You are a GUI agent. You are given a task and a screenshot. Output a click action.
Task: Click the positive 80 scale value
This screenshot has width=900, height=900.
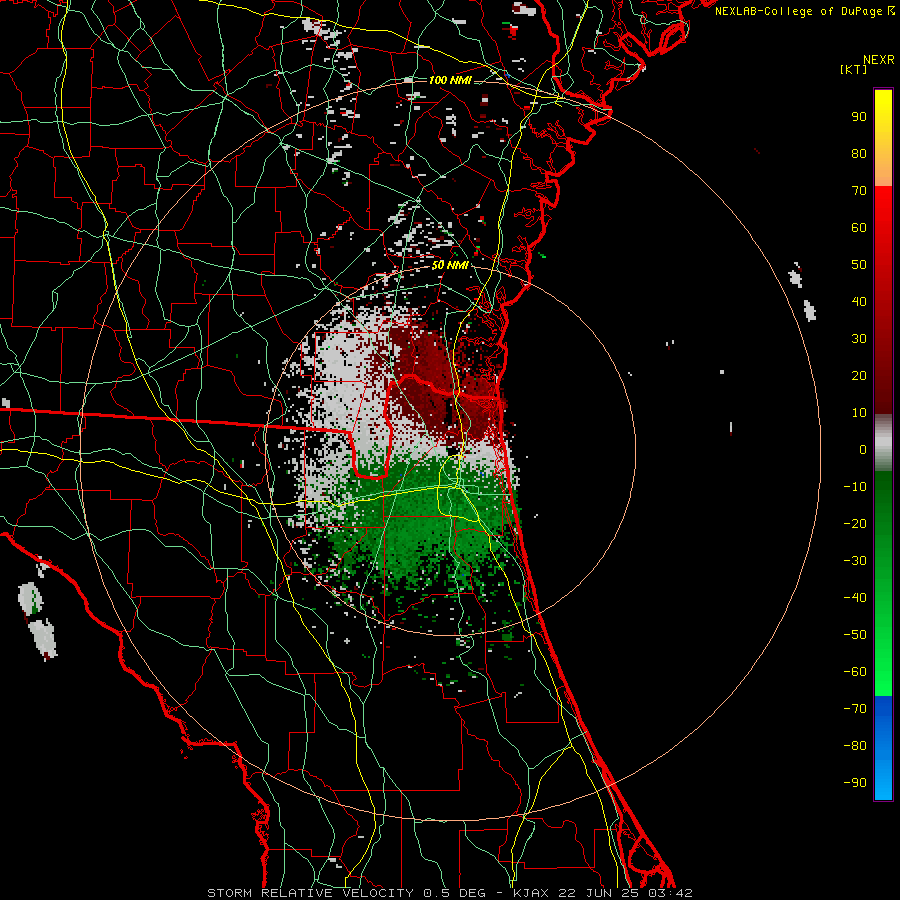(859, 153)
